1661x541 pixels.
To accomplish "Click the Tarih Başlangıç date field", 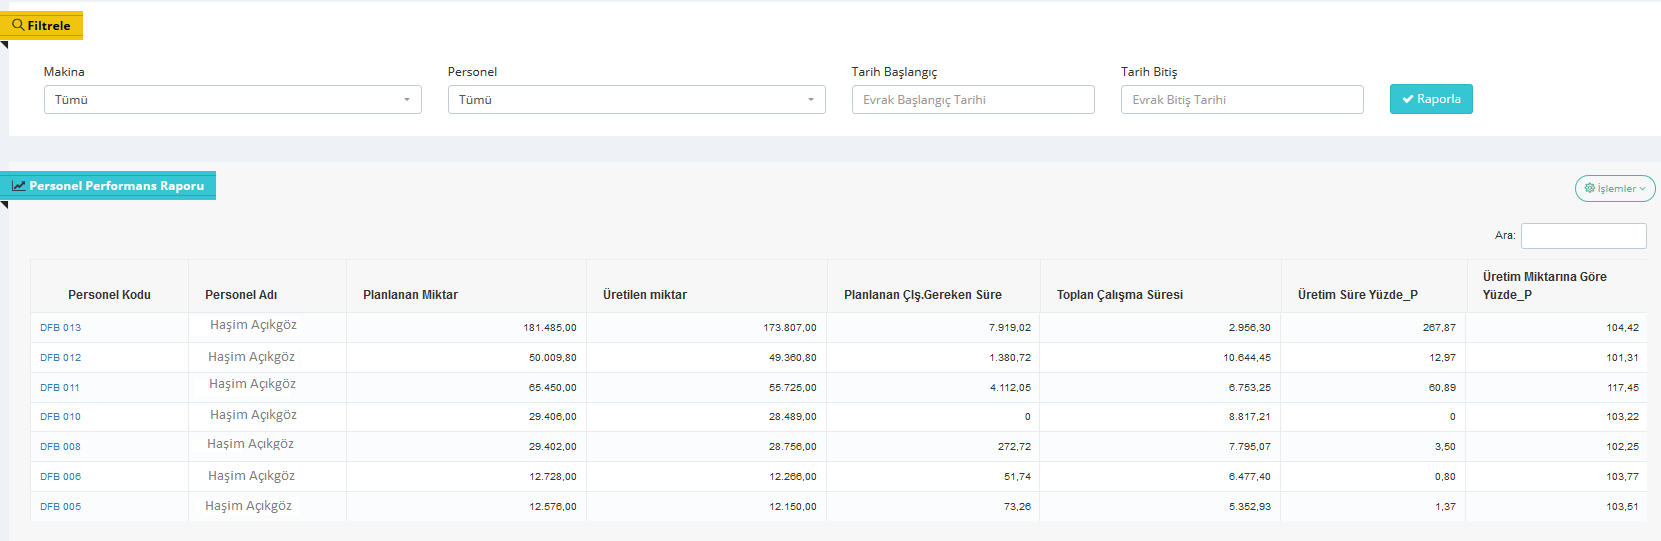I will [x=972, y=100].
